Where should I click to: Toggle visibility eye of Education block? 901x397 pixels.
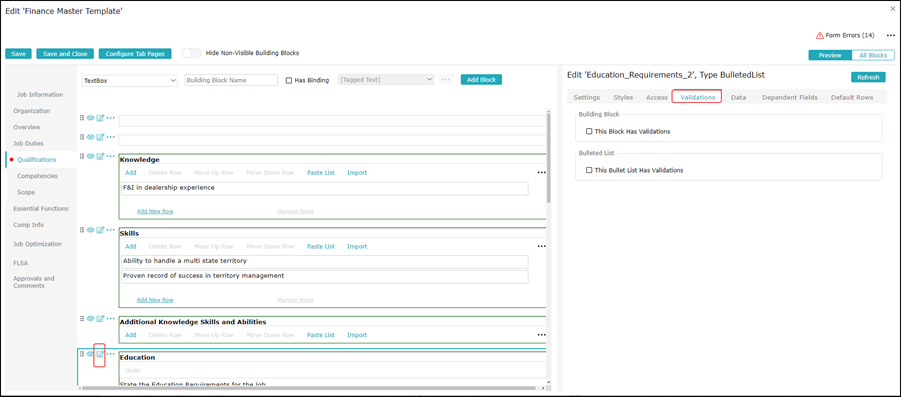tap(90, 354)
